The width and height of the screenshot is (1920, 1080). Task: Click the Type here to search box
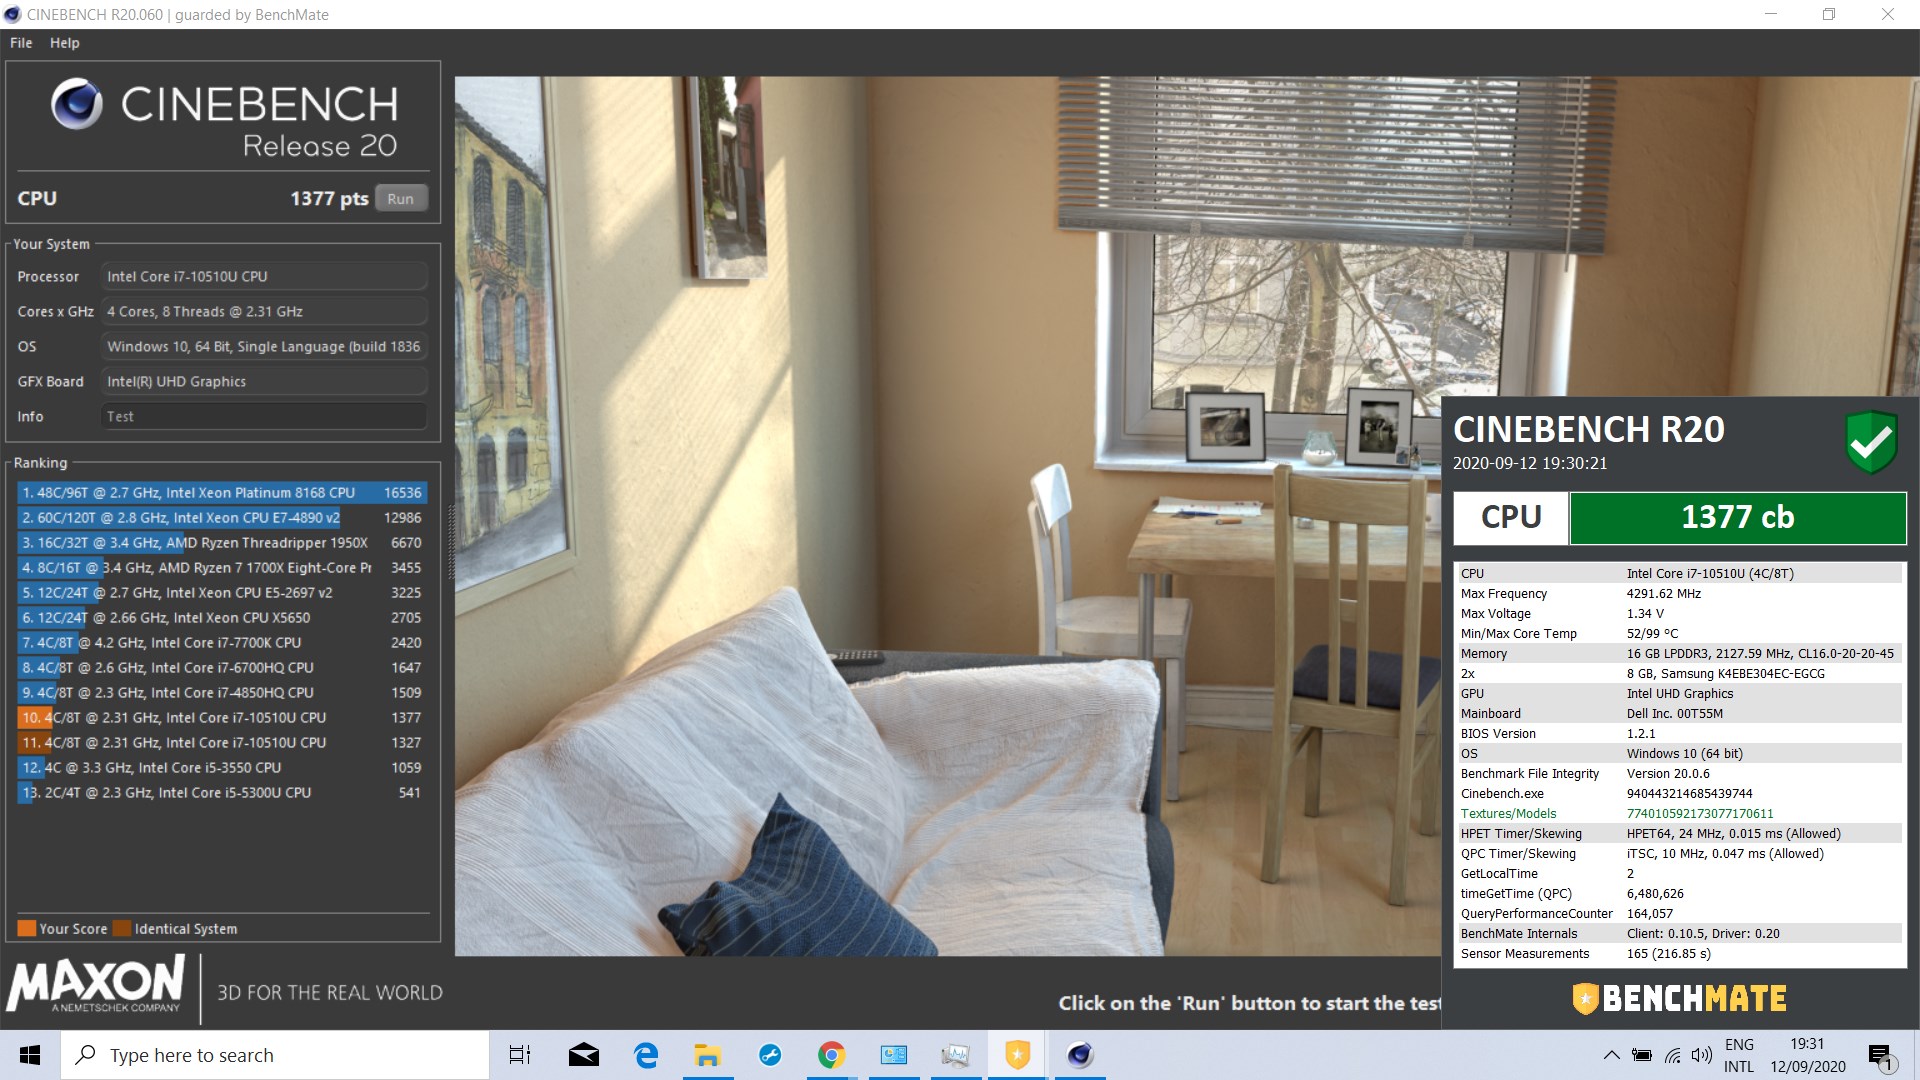click(x=276, y=1055)
